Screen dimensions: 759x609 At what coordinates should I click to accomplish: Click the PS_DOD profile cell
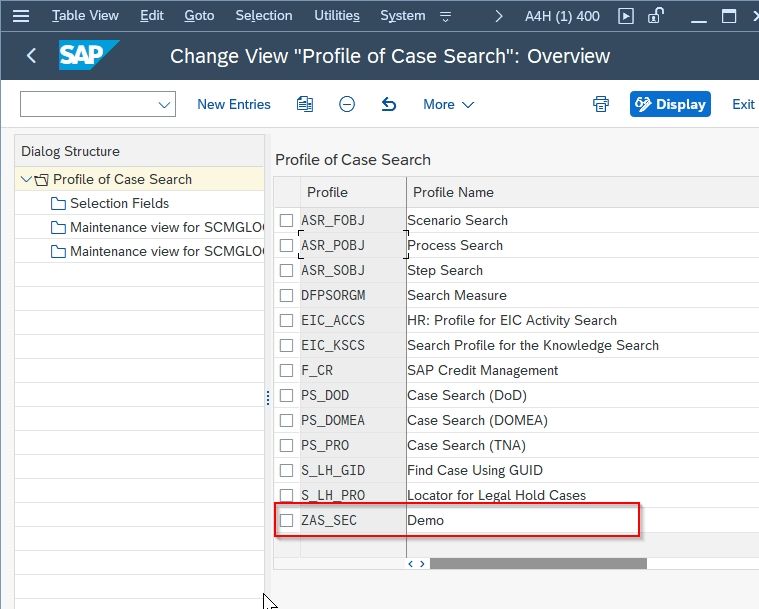point(353,396)
